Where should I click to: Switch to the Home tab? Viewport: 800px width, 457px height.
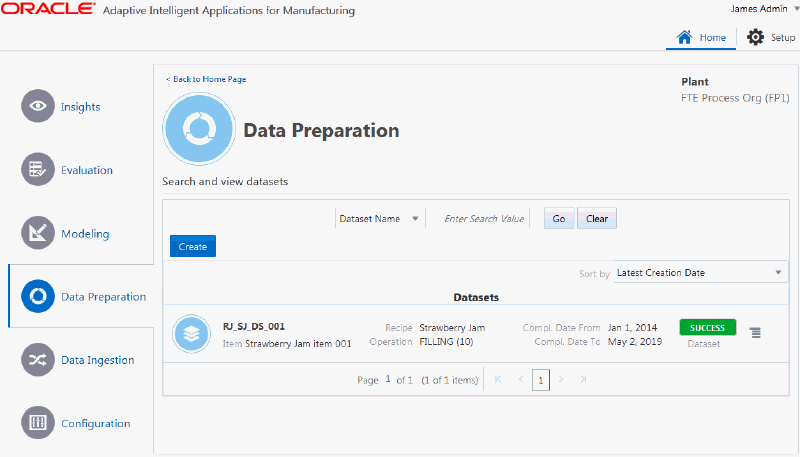pyautogui.click(x=701, y=37)
